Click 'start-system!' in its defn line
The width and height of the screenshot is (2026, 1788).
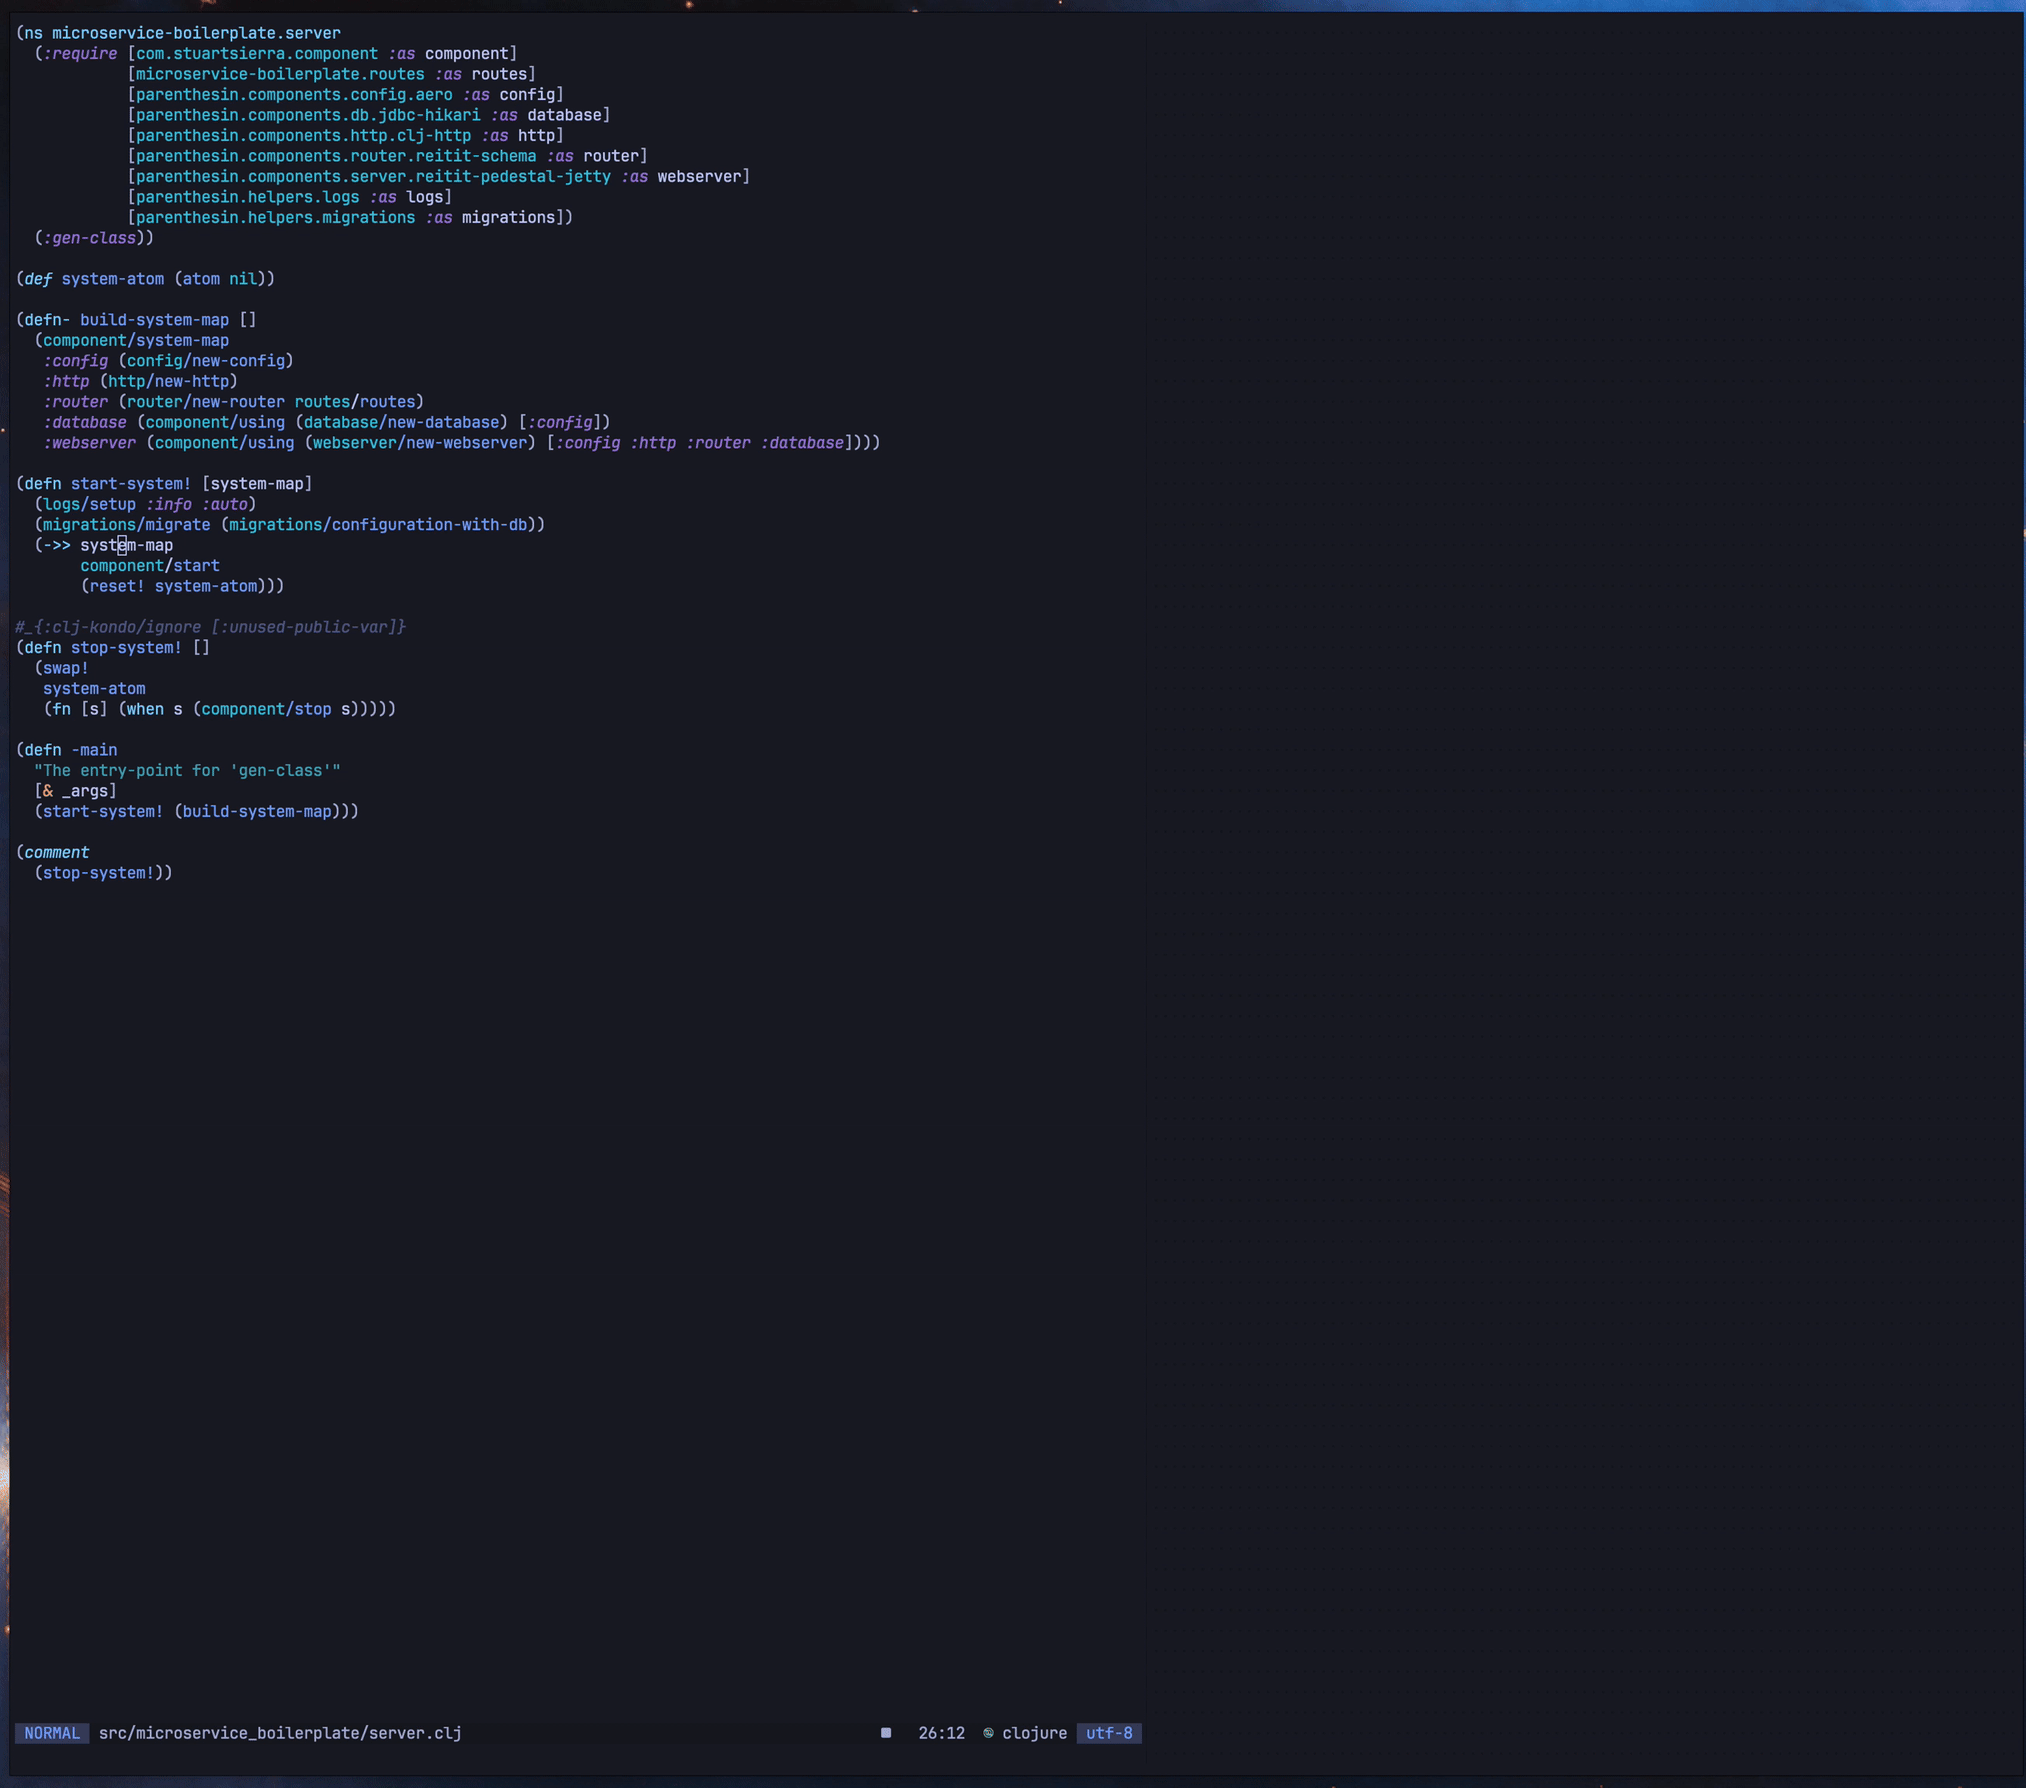click(130, 484)
